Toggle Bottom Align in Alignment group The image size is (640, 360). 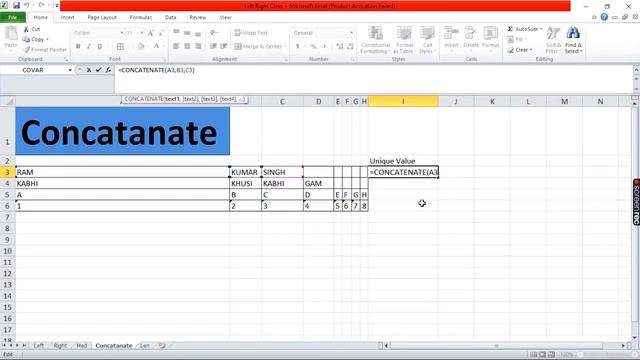tap(198, 33)
